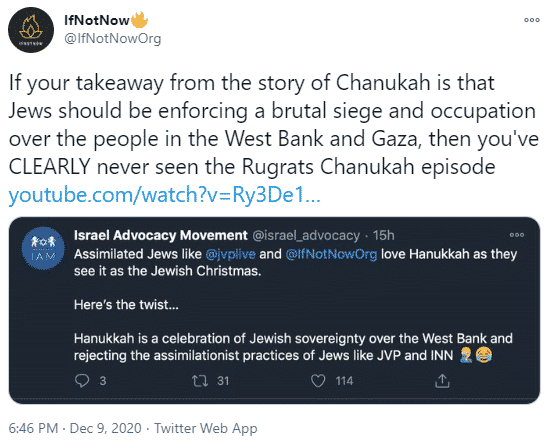Click the share icon on quoted tweet
Viewport: 550px width, 448px height.
(x=442, y=381)
